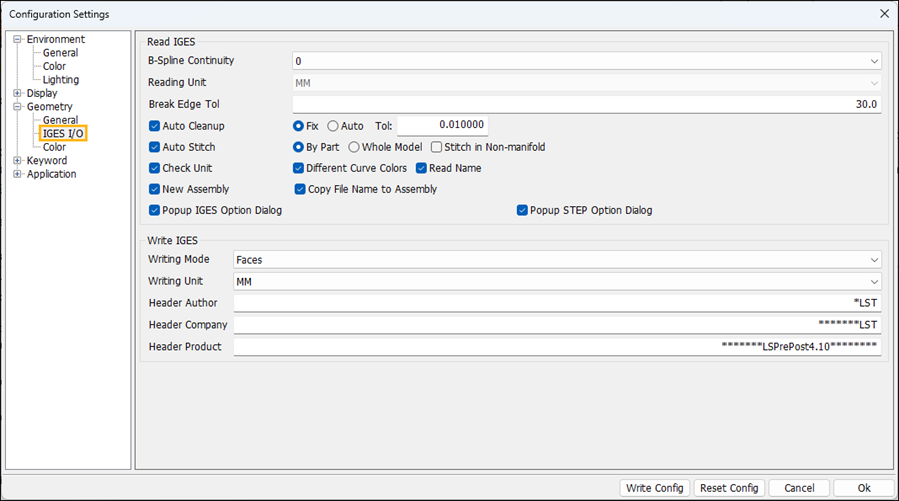Open the Writing Mode dropdown

point(557,260)
